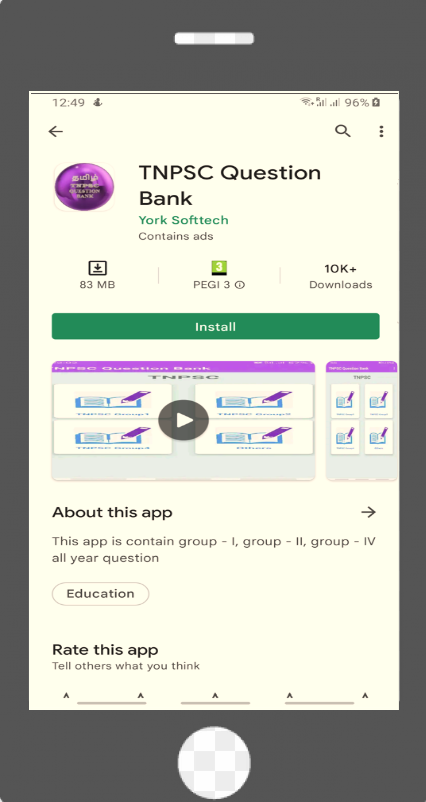Tap the back arrow icon
426x802 pixels.
(55, 131)
